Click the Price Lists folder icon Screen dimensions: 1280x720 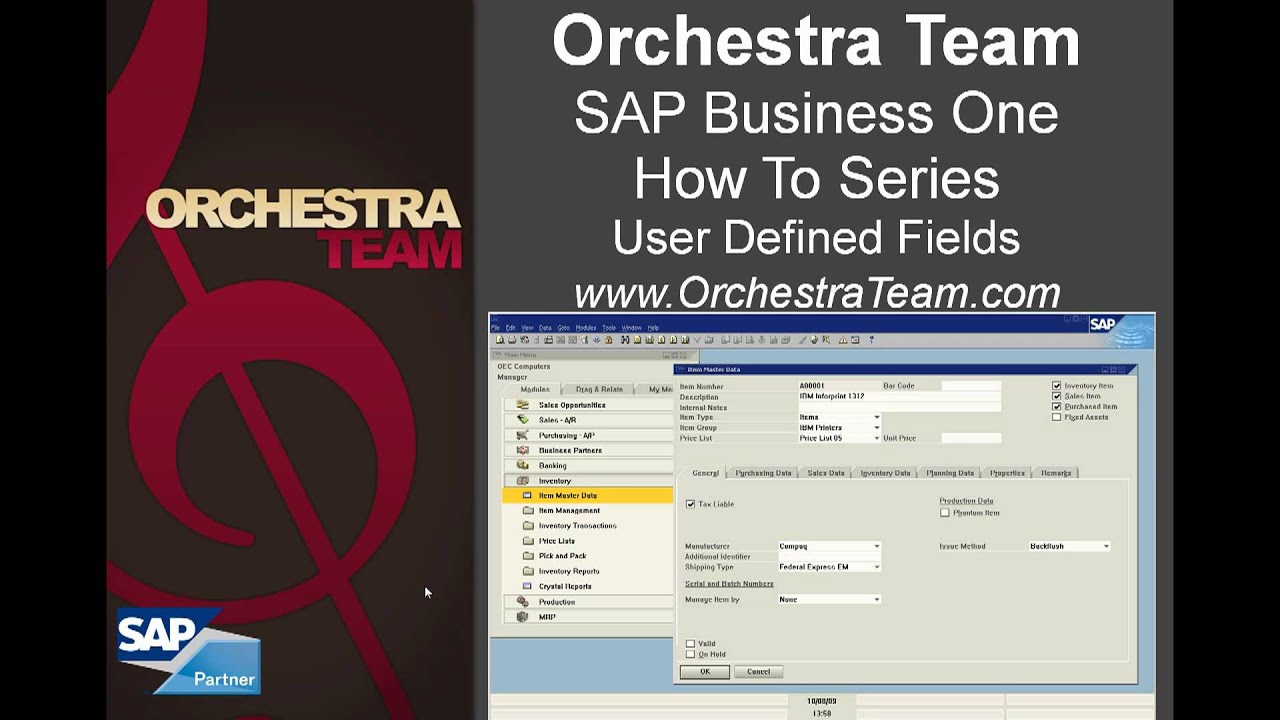(x=528, y=541)
